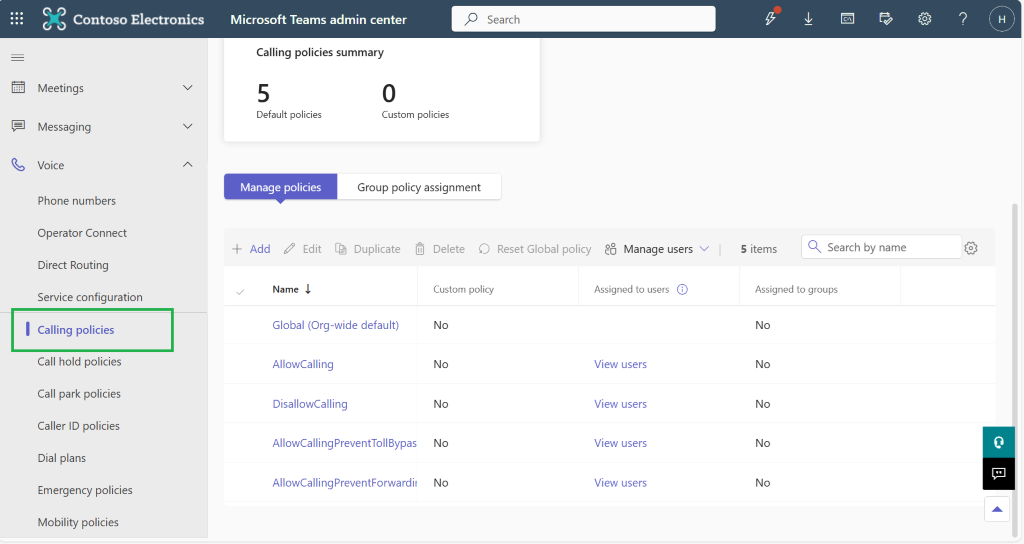1024x544 pixels.
Task: Click the info icon beside Assigned to users
Action: tap(682, 289)
